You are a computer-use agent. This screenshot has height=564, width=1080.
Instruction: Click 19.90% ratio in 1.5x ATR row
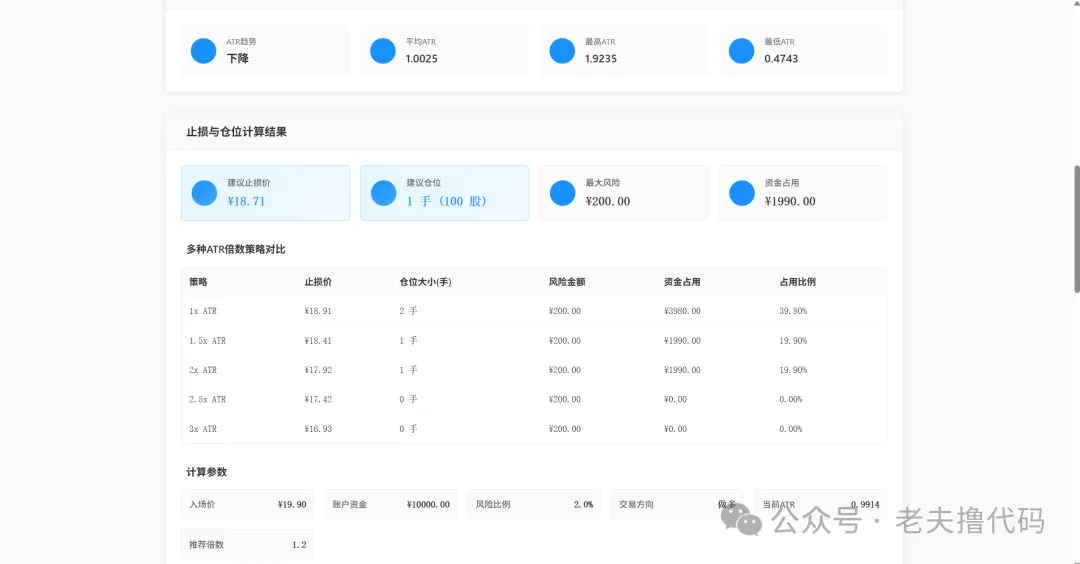tap(793, 341)
